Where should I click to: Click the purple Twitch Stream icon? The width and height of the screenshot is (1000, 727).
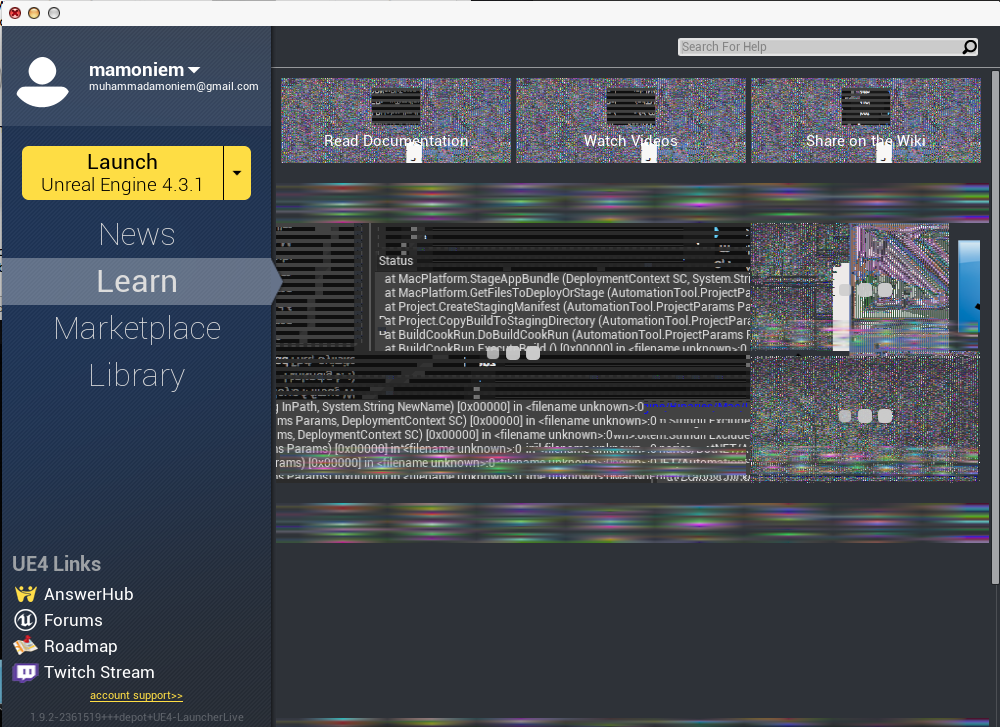(25, 672)
